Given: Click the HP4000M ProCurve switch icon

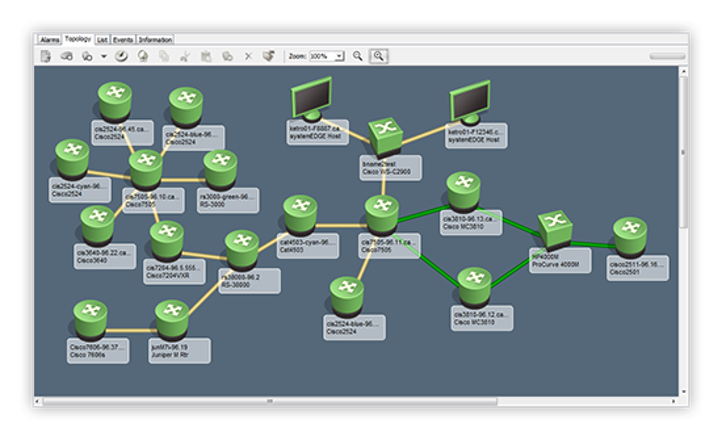Looking at the screenshot, I should (553, 228).
